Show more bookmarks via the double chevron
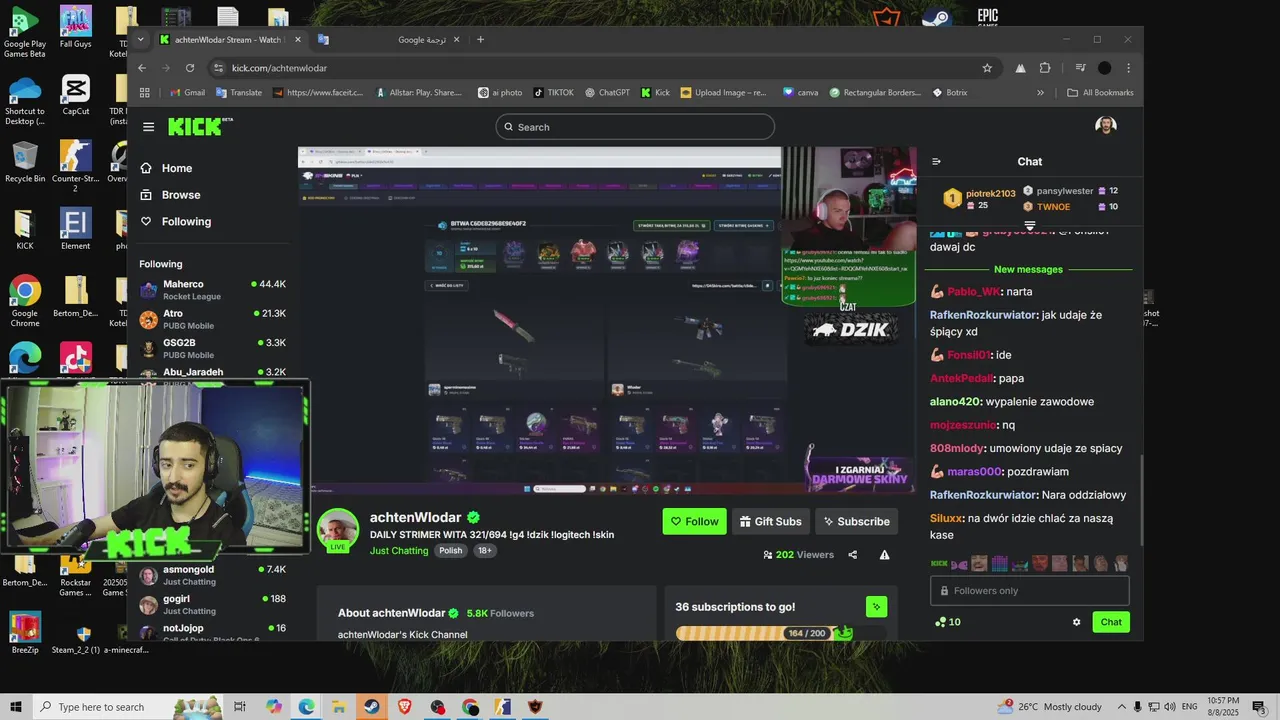1280x720 pixels. pos(1040,92)
